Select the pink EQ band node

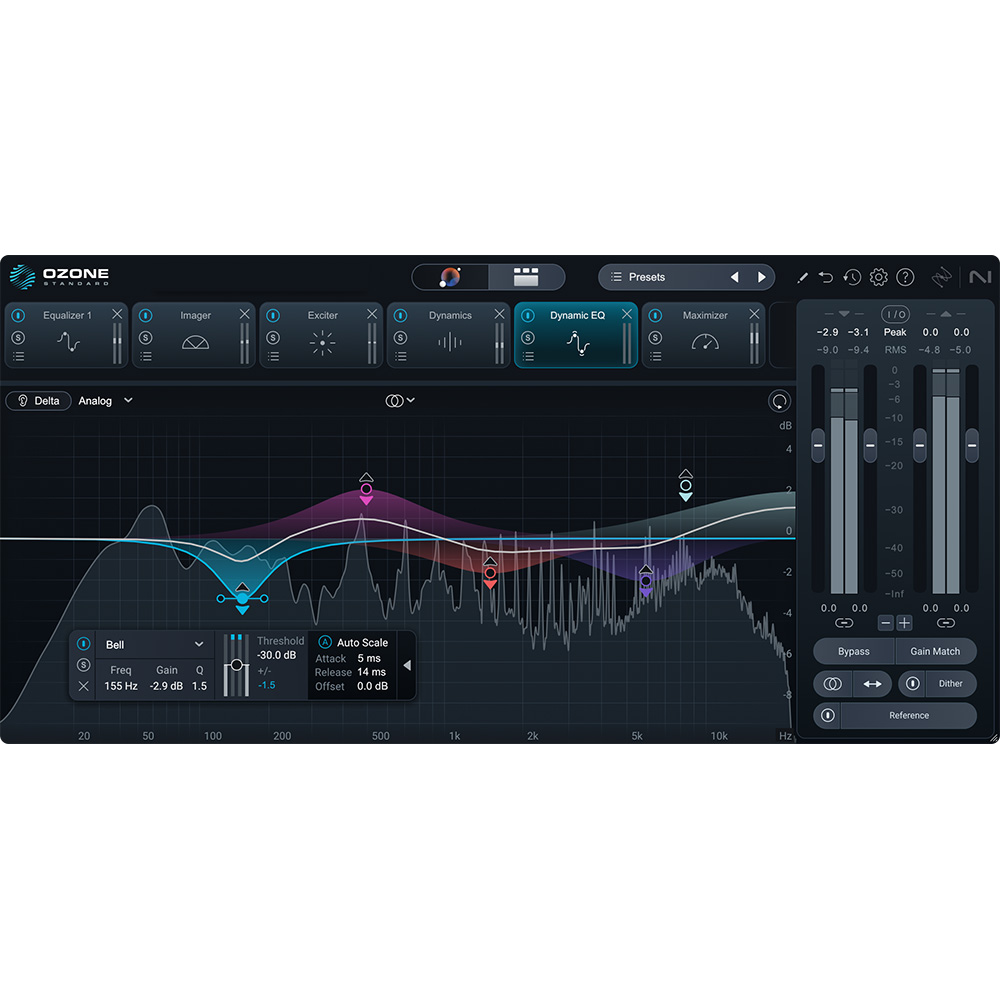click(x=366, y=489)
